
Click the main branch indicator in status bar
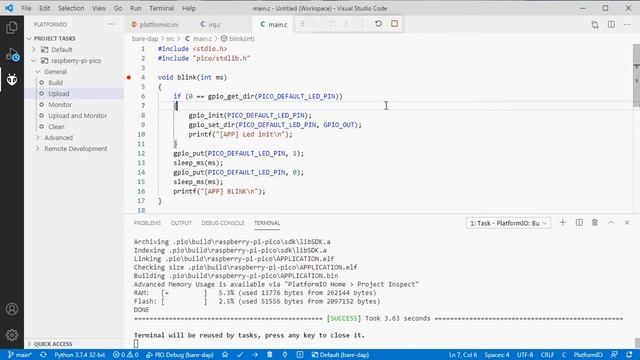click(19, 355)
